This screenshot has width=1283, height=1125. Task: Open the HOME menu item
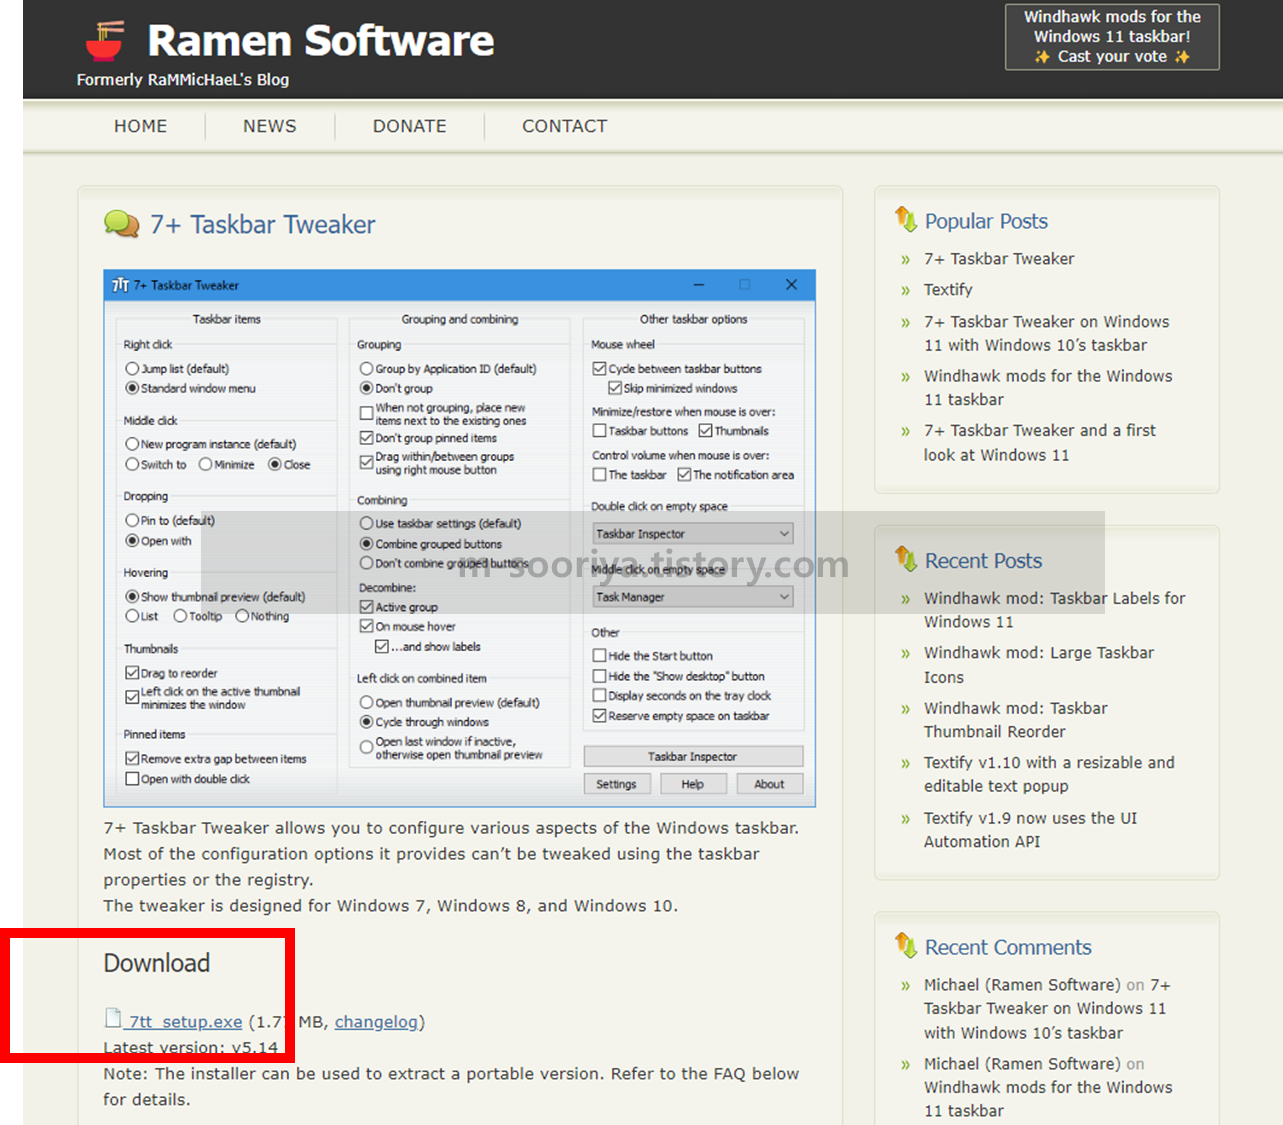point(141,126)
